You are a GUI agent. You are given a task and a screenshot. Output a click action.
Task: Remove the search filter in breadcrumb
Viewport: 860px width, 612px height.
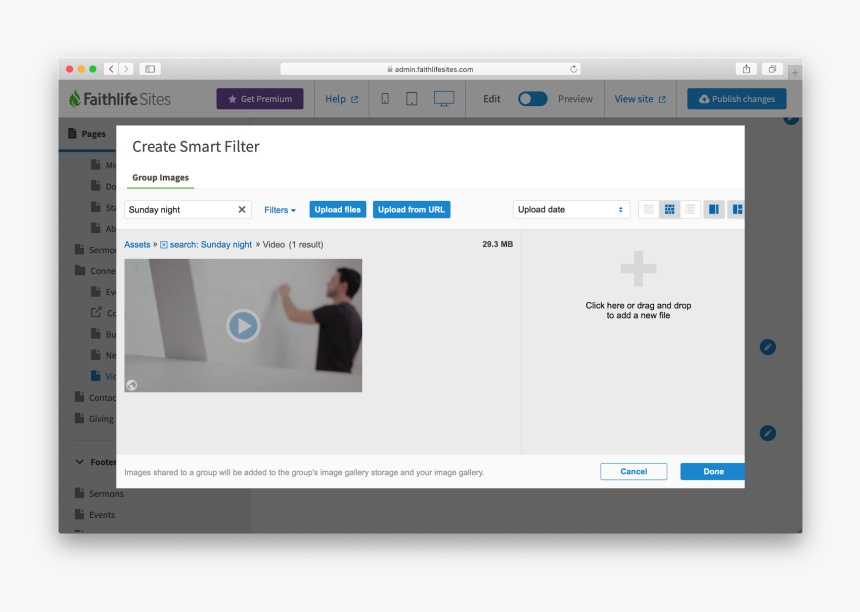pos(164,245)
